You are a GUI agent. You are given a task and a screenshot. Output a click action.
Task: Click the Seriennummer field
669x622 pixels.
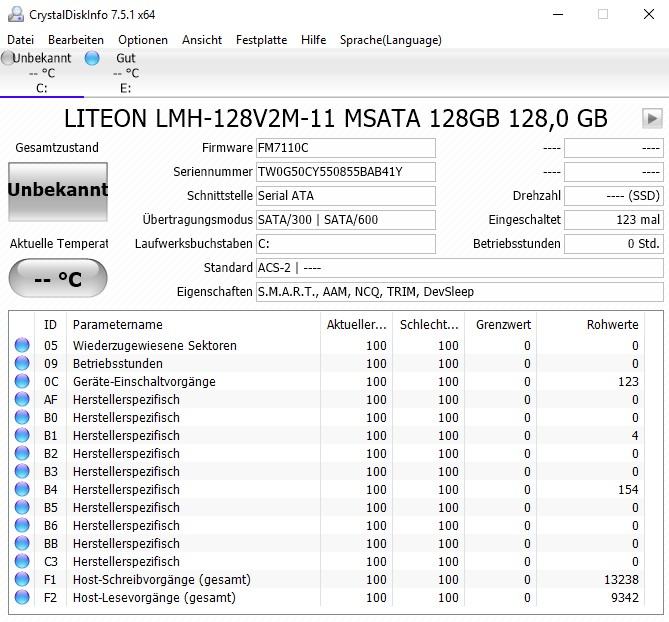point(346,172)
